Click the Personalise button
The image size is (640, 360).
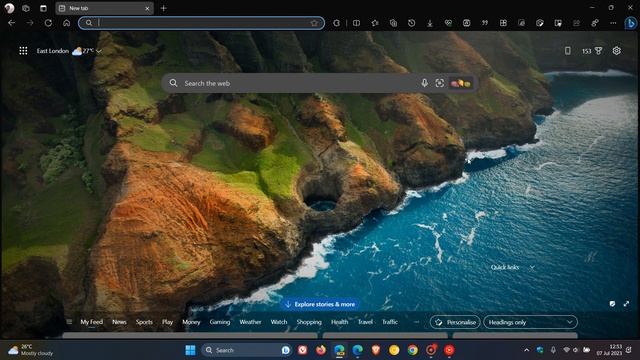click(456, 322)
